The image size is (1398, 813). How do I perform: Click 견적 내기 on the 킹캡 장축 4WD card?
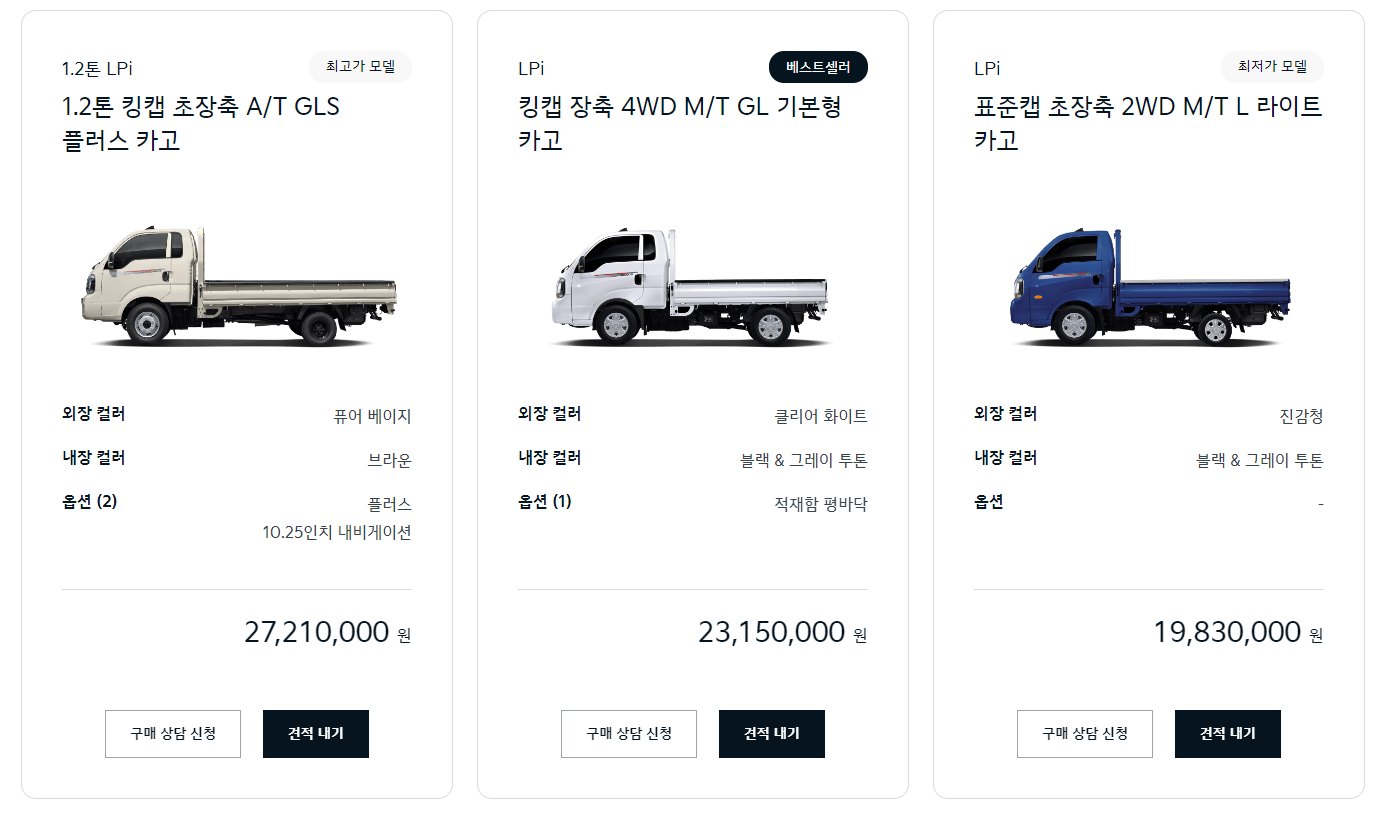click(772, 733)
